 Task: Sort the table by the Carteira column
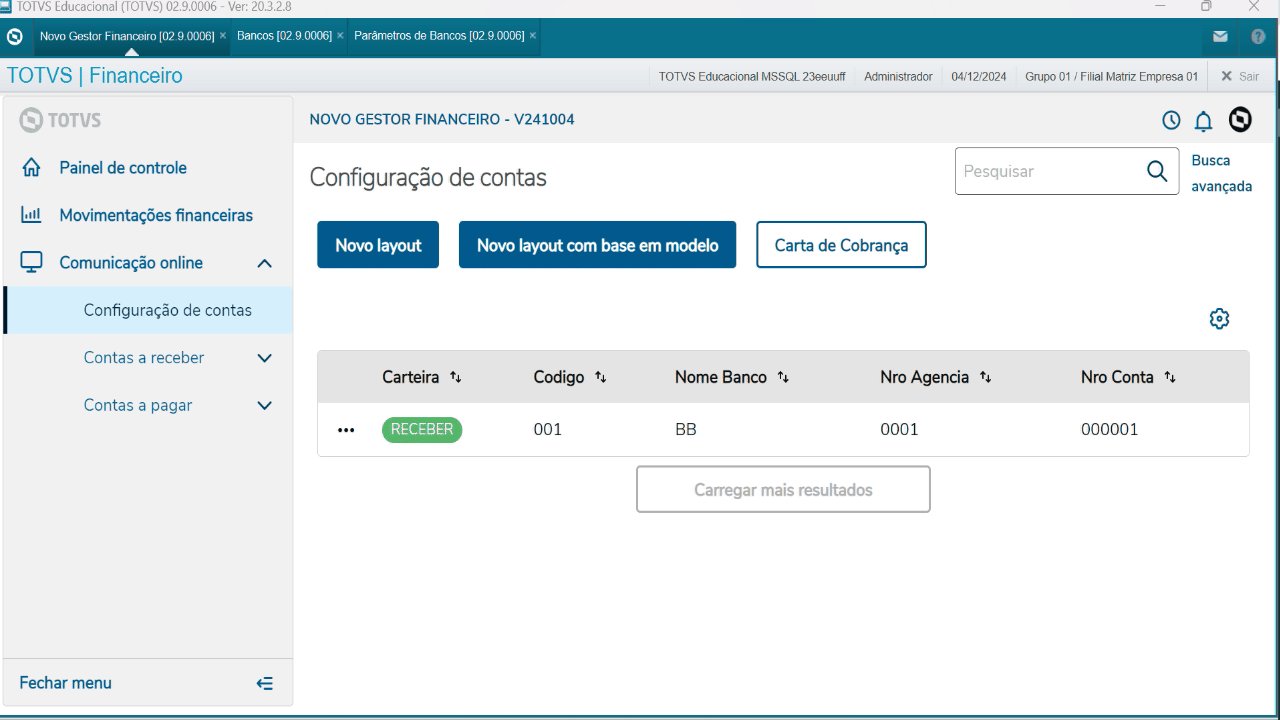(456, 377)
